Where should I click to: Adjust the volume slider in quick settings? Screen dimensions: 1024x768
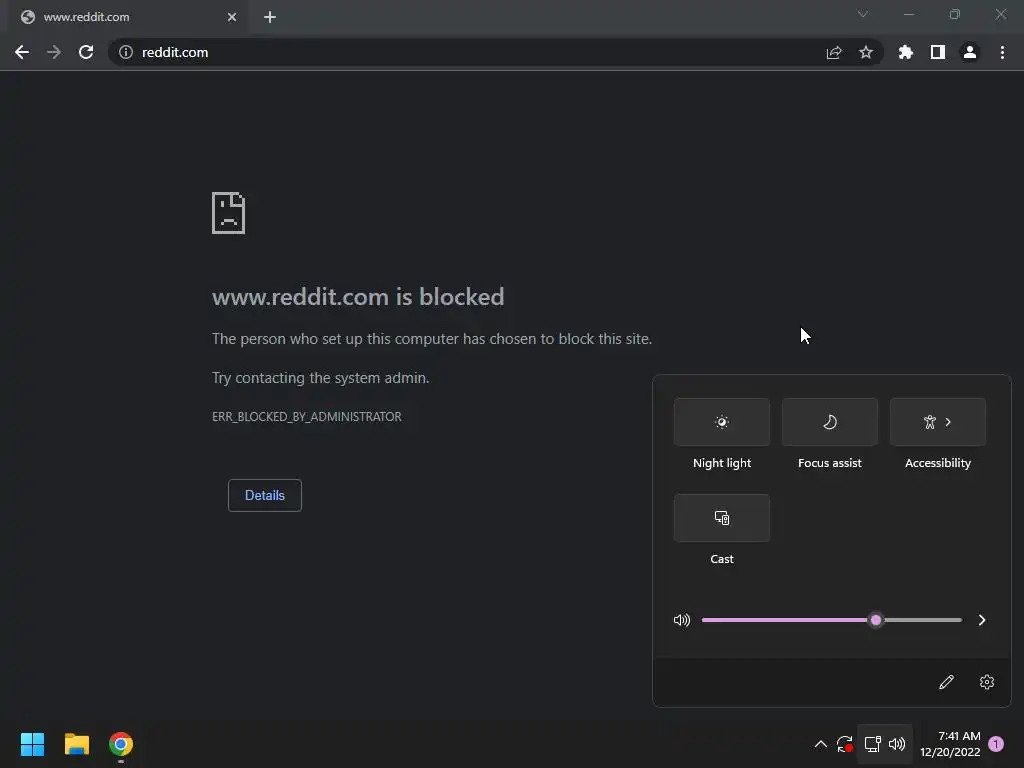point(831,620)
